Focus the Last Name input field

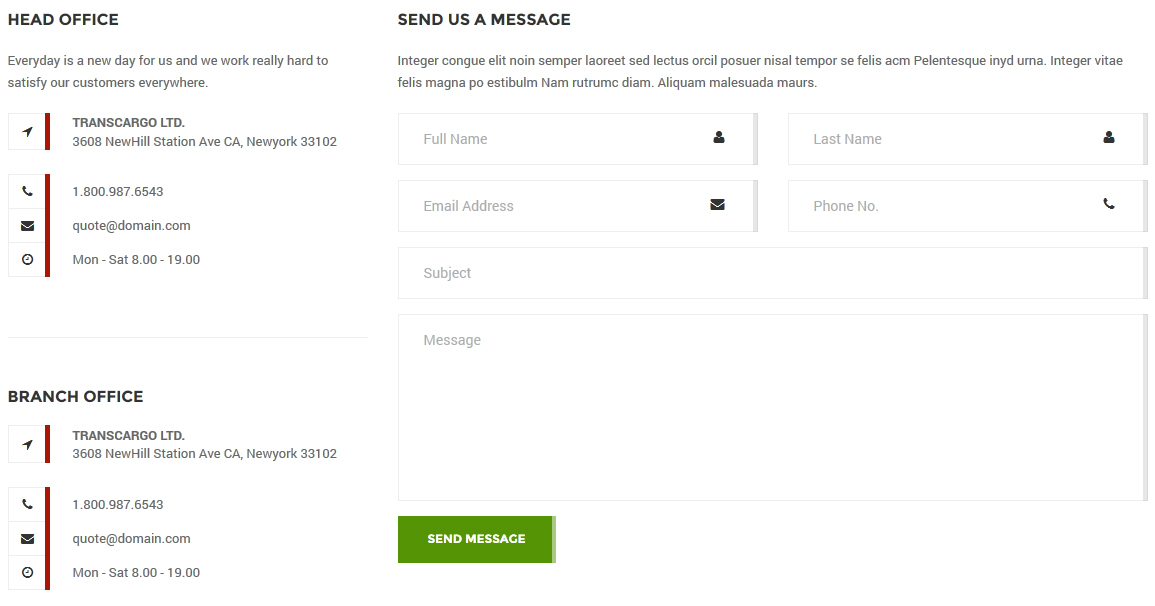click(x=950, y=139)
